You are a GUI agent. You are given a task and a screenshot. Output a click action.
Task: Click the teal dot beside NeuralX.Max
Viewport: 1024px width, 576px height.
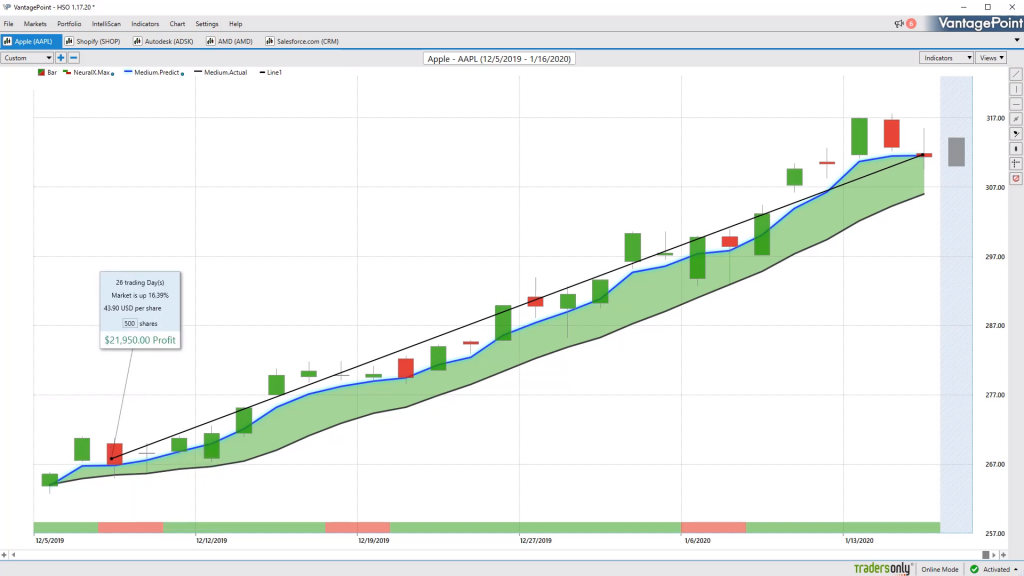[113, 74]
